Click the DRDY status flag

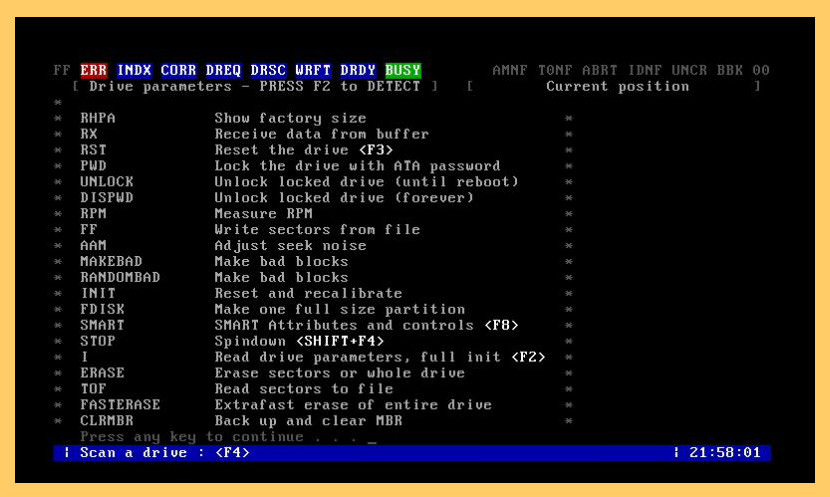click(358, 70)
